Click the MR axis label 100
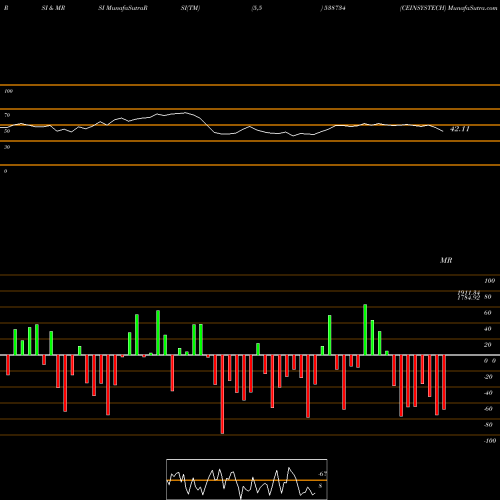 click(x=490, y=281)
